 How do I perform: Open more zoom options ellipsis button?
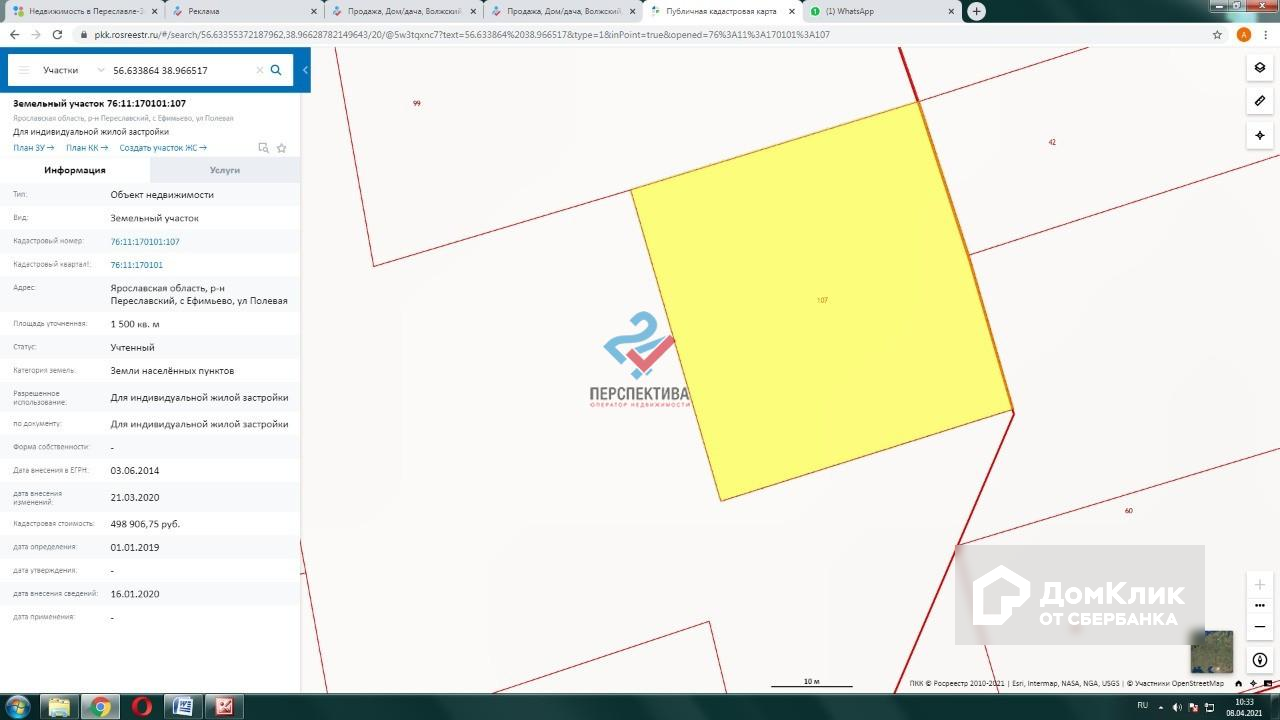[1260, 605]
